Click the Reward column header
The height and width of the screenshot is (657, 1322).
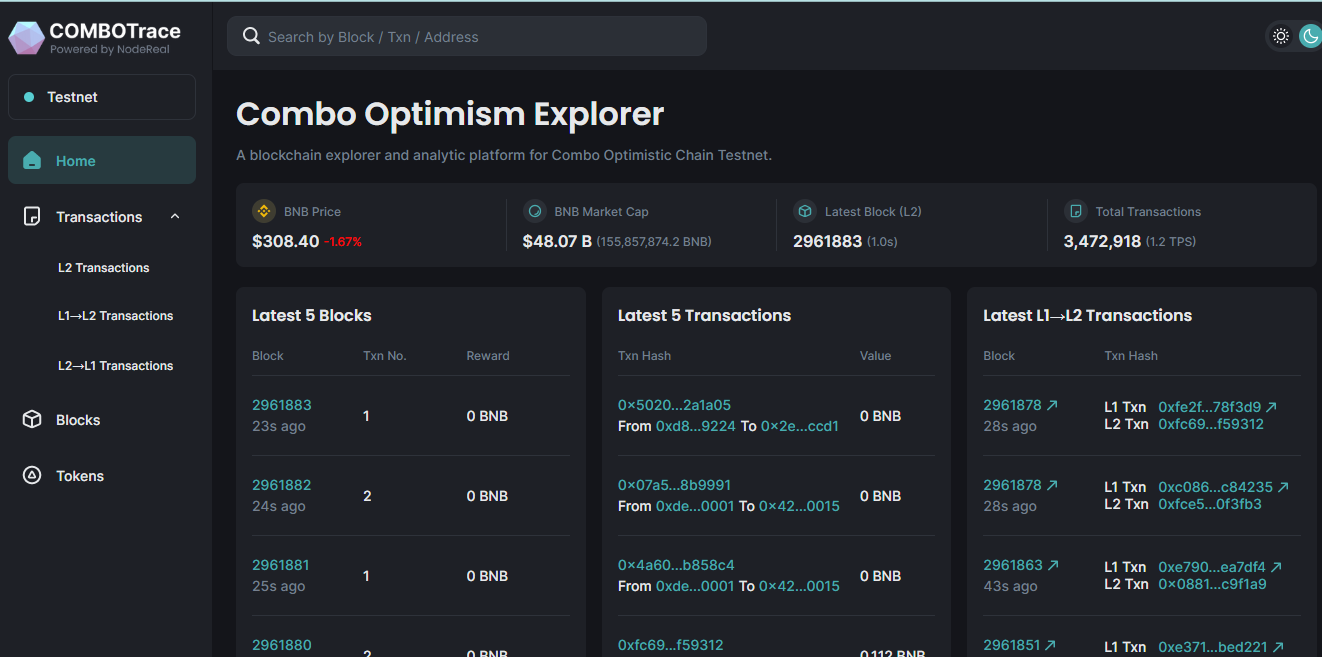point(488,356)
